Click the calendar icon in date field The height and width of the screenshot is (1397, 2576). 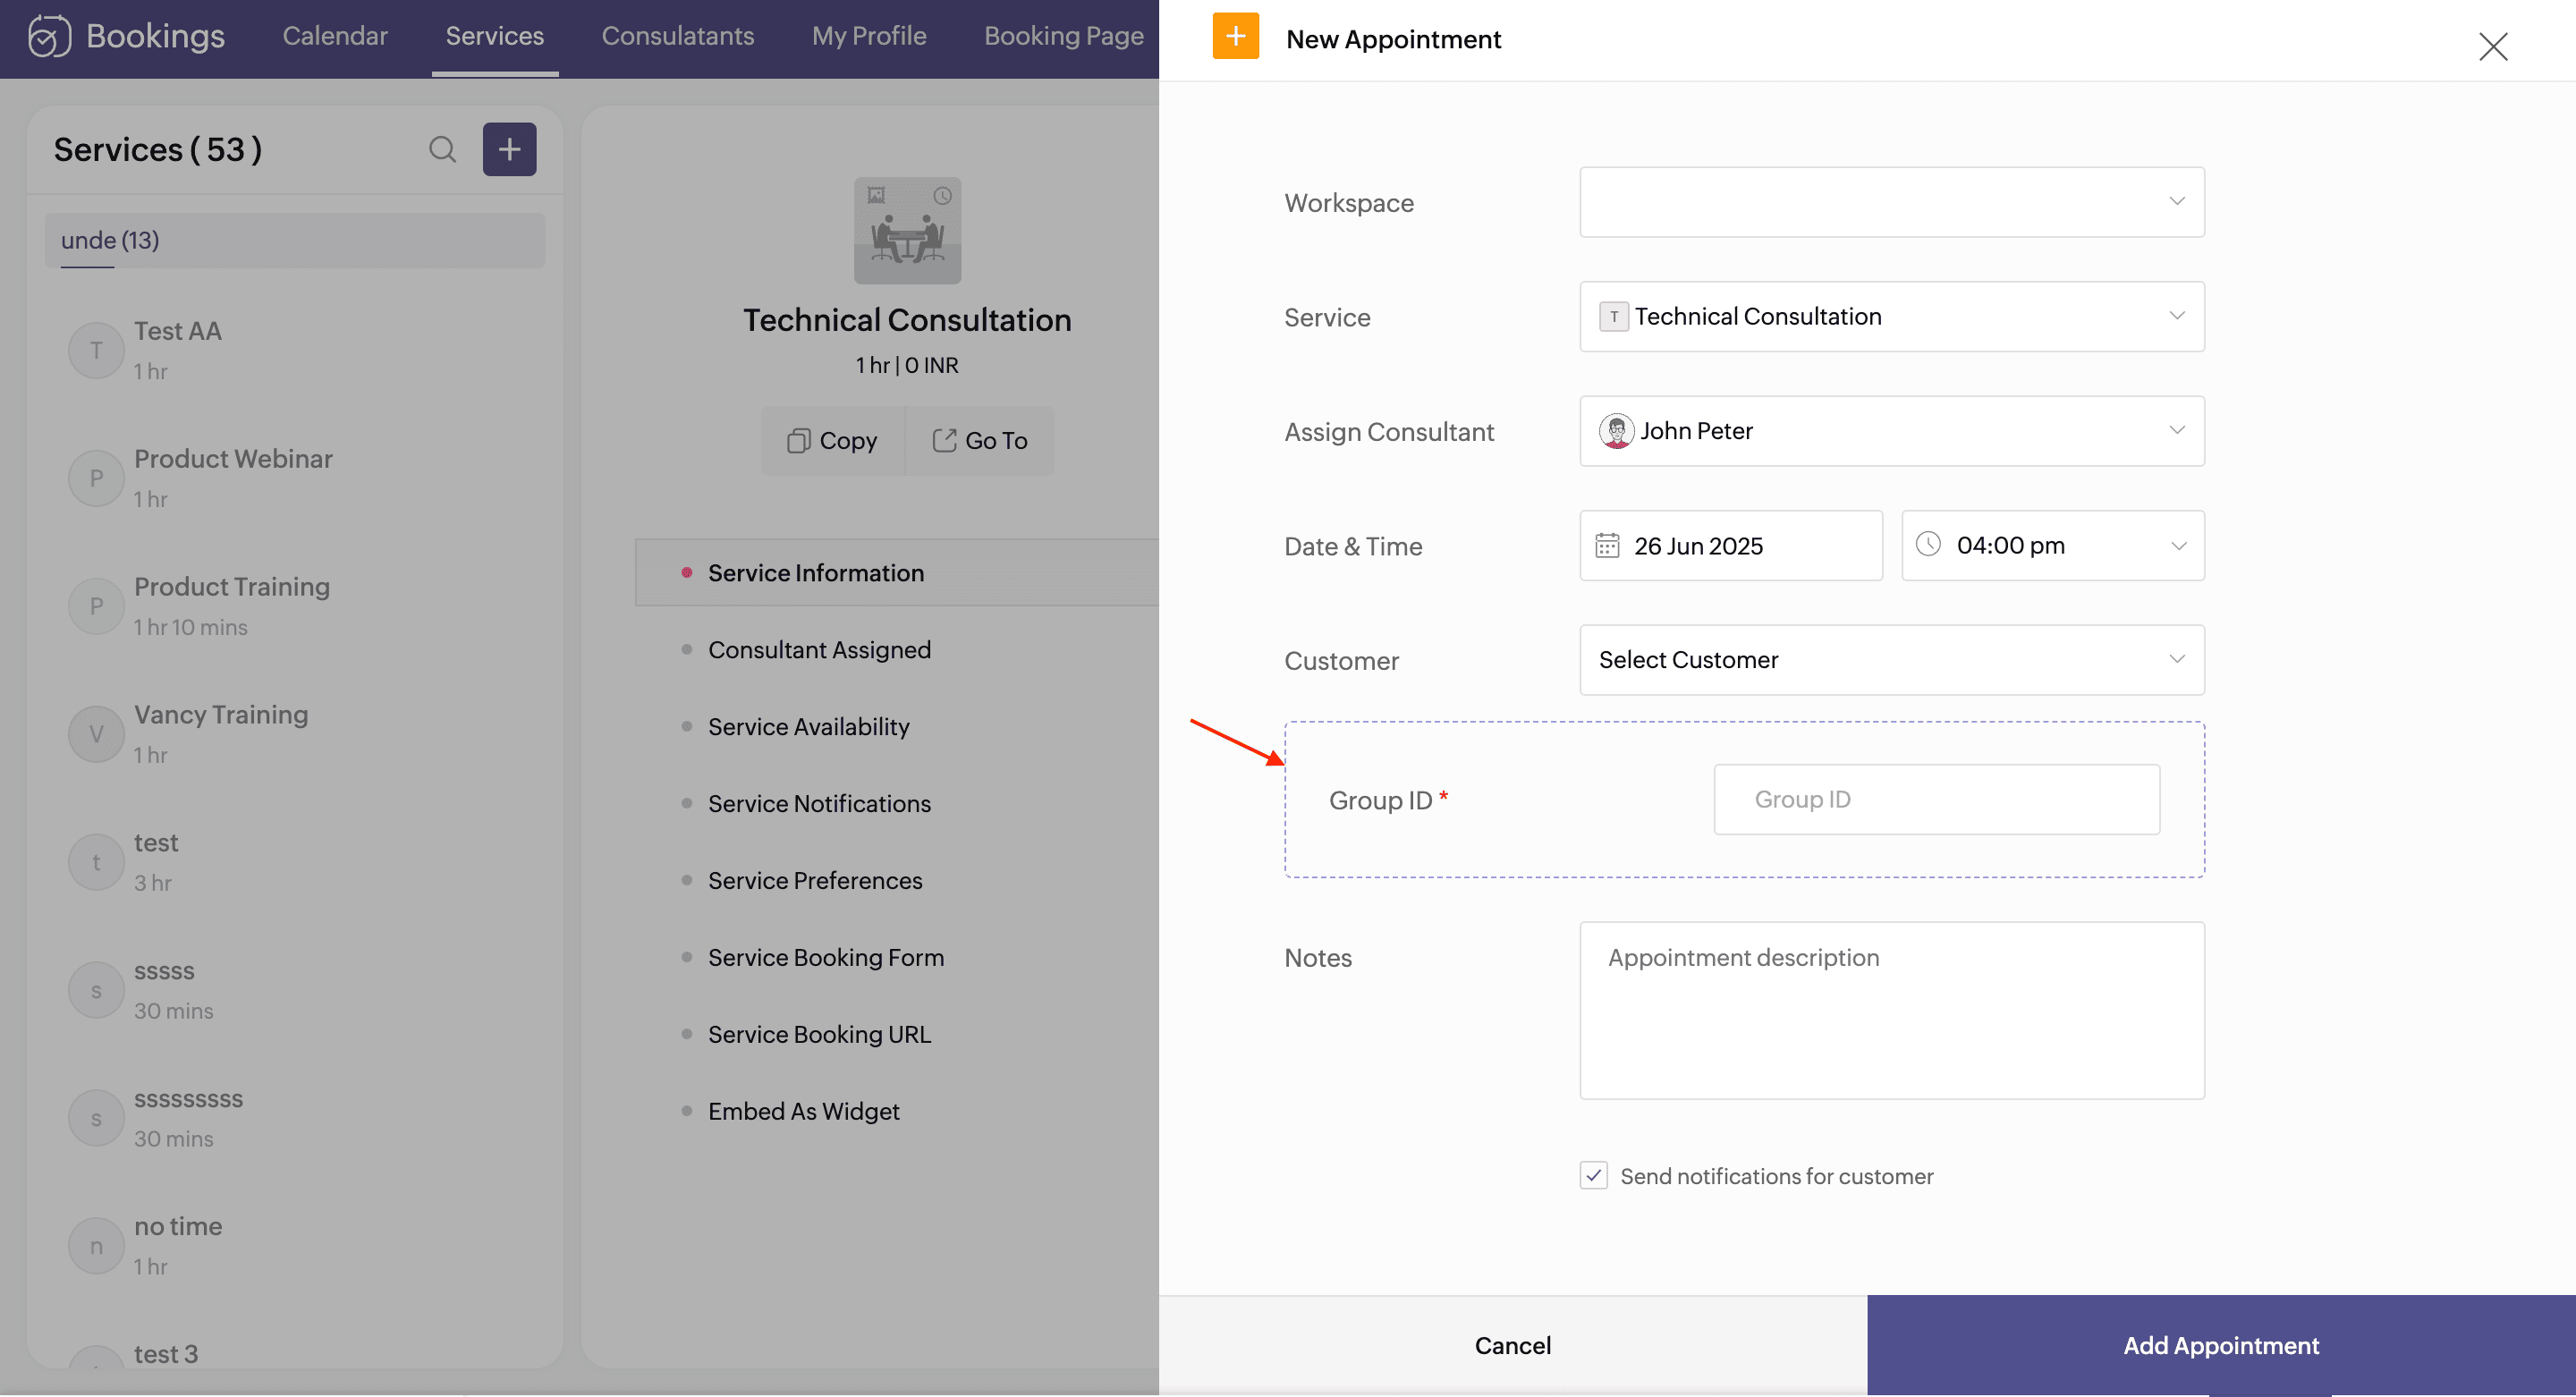1607,545
